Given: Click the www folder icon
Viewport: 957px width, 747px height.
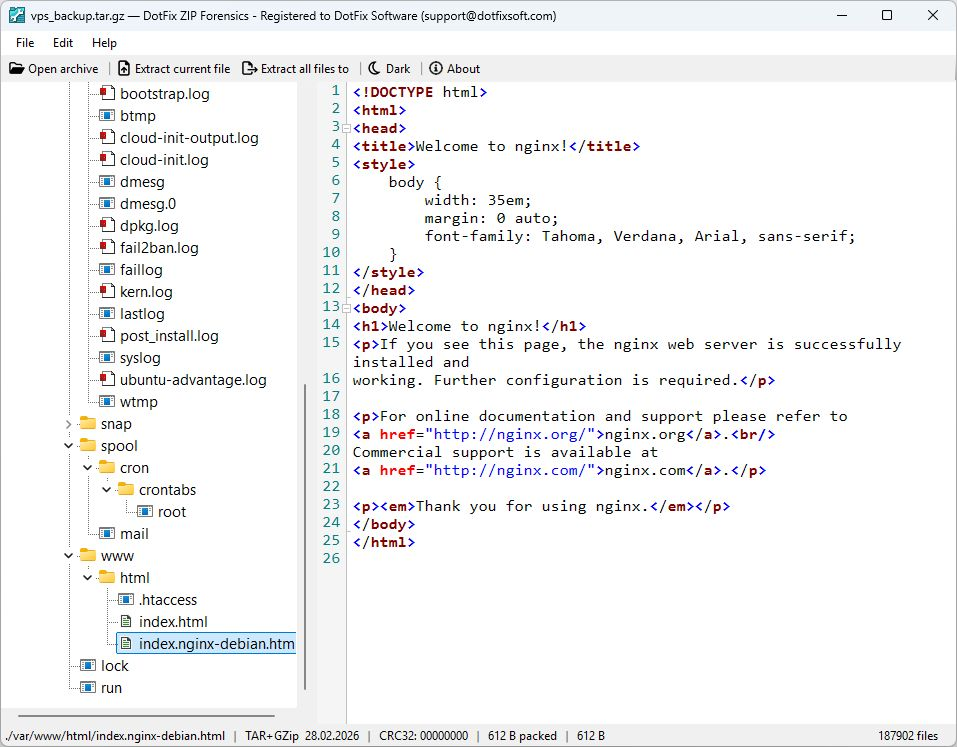Looking at the screenshot, I should click(x=88, y=555).
